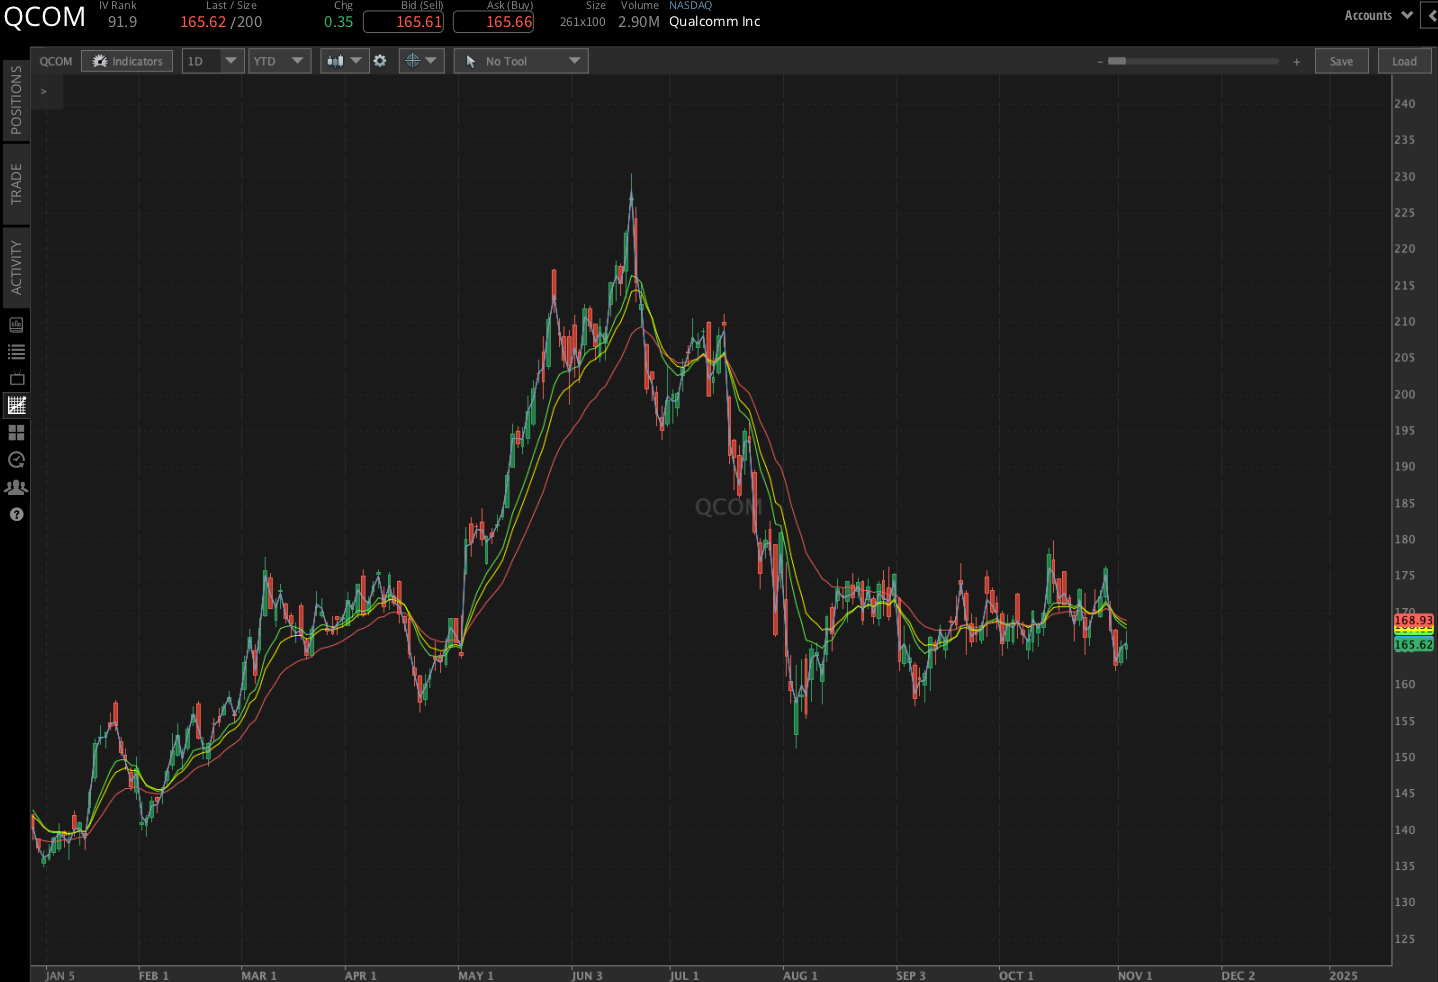Viewport: 1438px width, 982px height.
Task: Open the YTD time range dropdown
Action: pos(279,61)
